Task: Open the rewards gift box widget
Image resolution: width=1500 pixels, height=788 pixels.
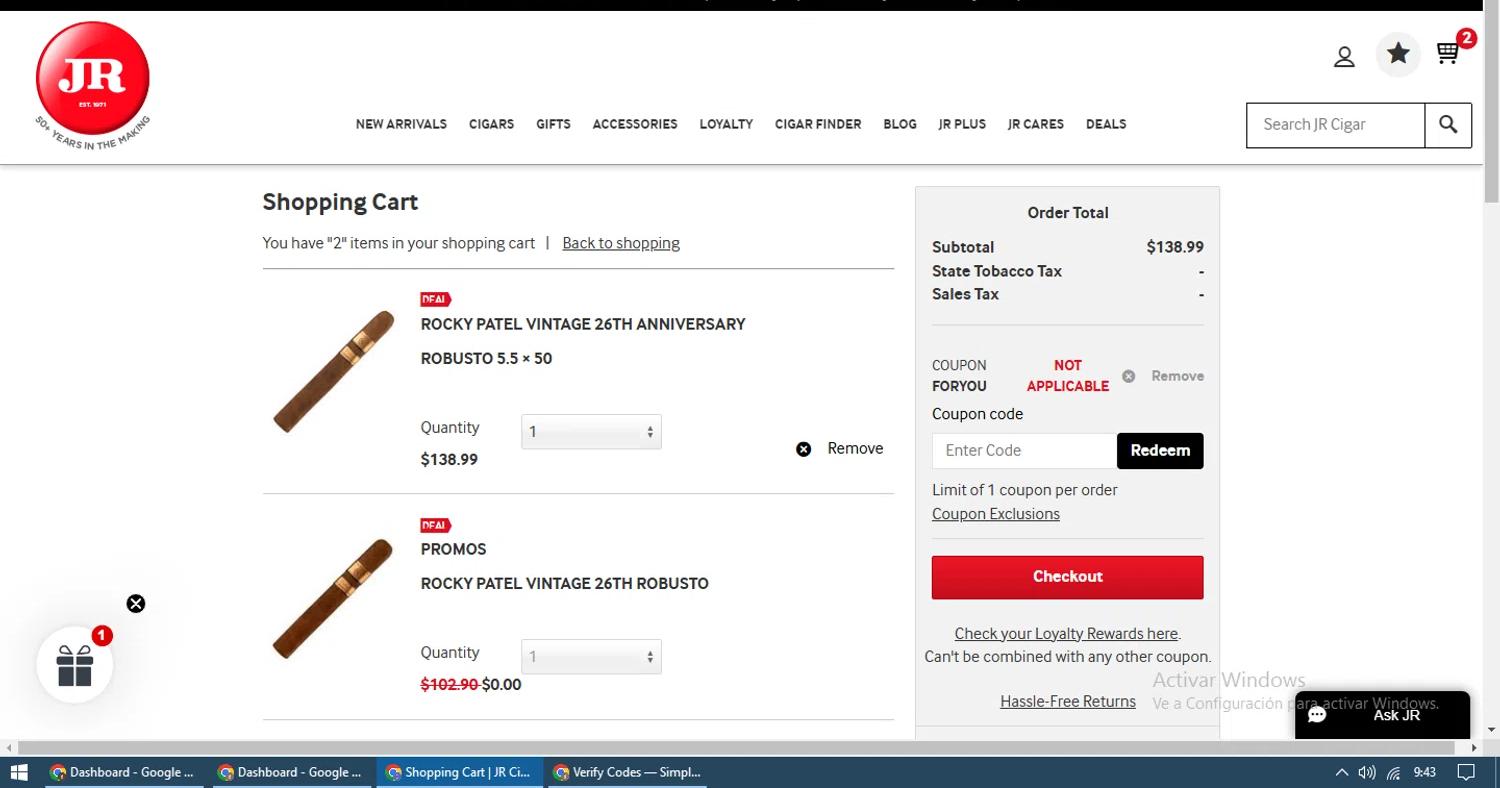Action: tap(74, 665)
